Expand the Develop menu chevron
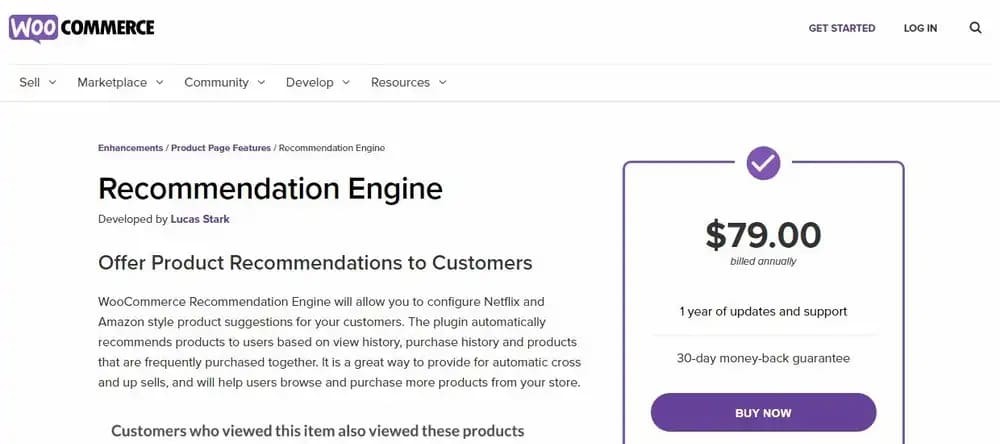Viewport: 1000px width, 444px height. 346,82
